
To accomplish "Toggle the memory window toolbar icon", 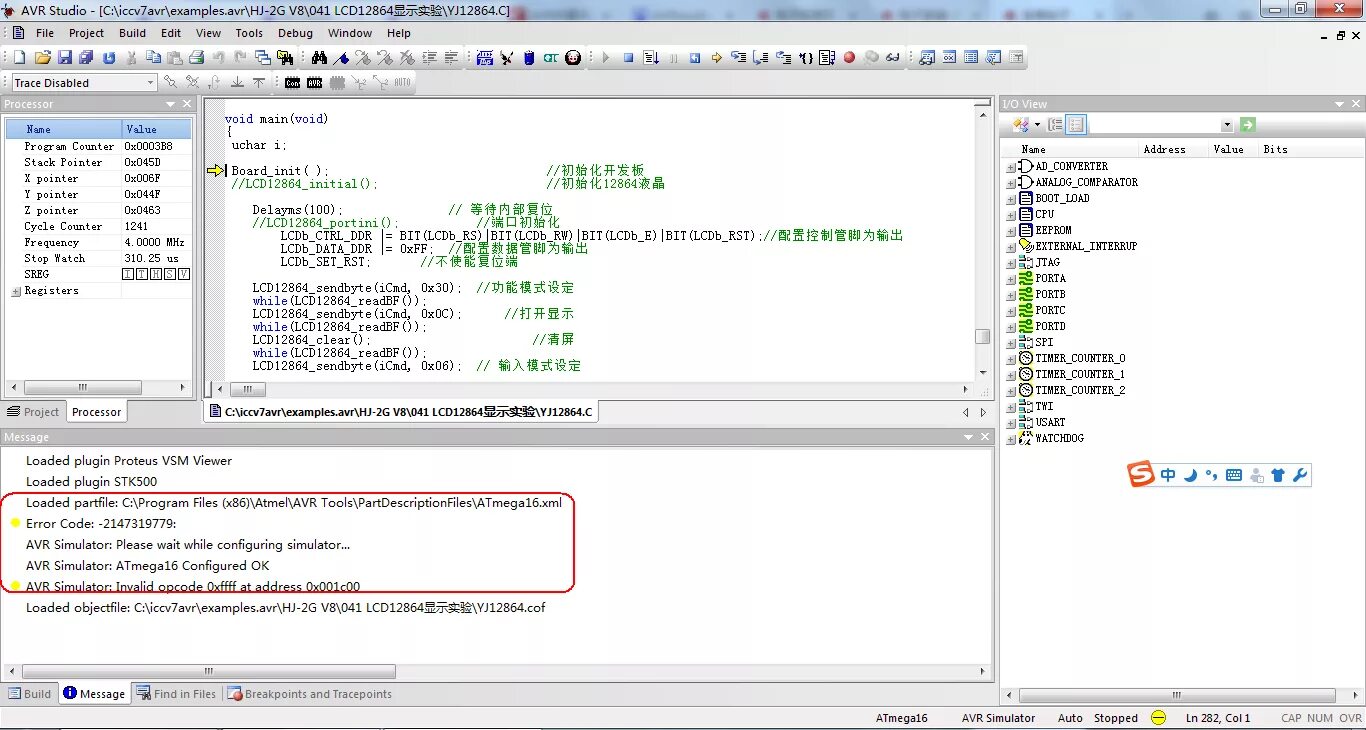I will pyautogui.click(x=970, y=57).
